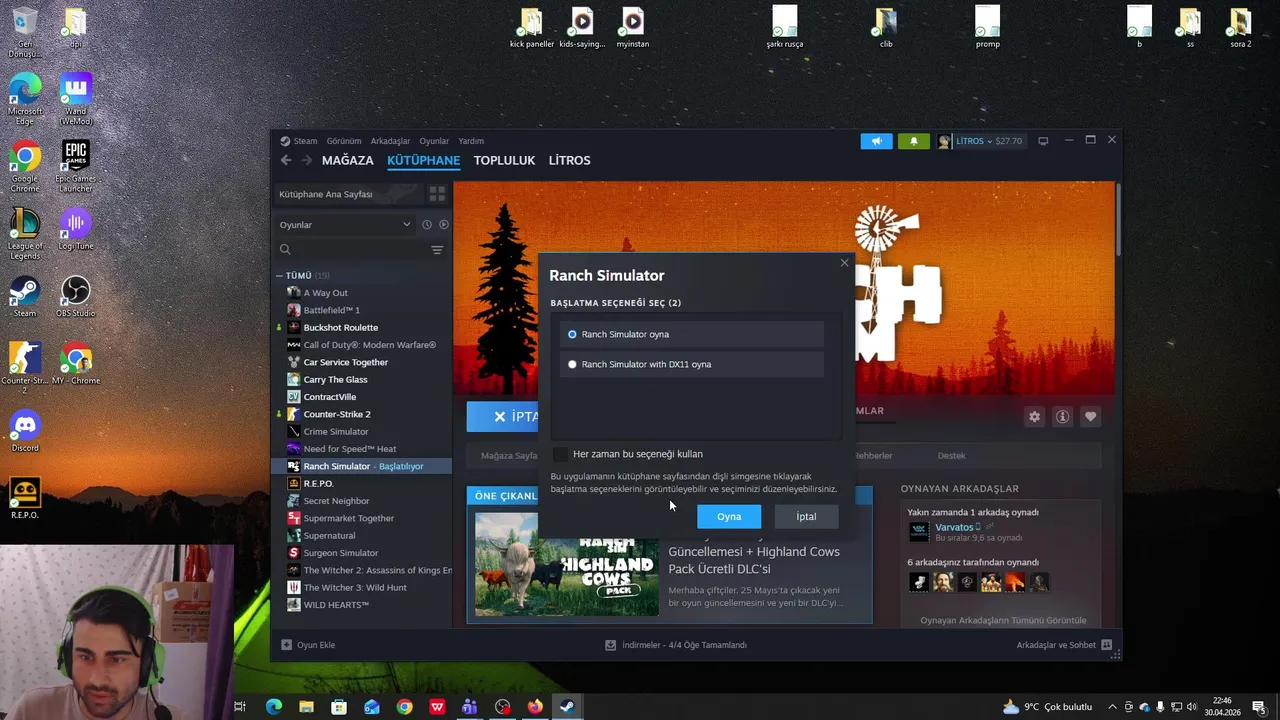Click the library search magnifier icon
Viewport: 1280px width, 720px height.
285,250
